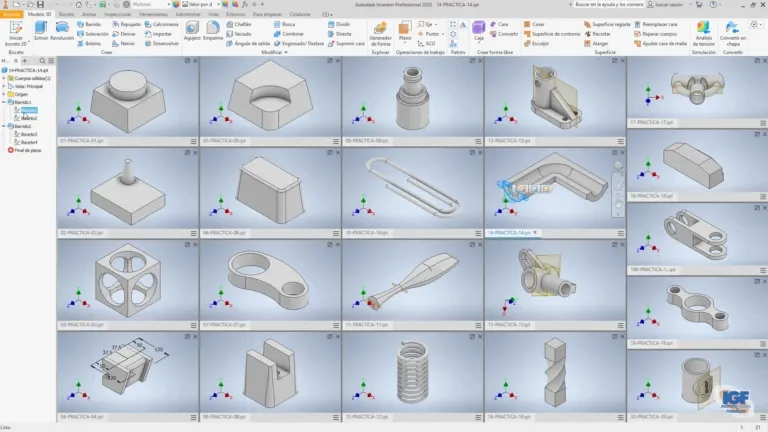Screen dimensions: 768x432
Task: Open the Generador de forma tool
Action: point(380,33)
